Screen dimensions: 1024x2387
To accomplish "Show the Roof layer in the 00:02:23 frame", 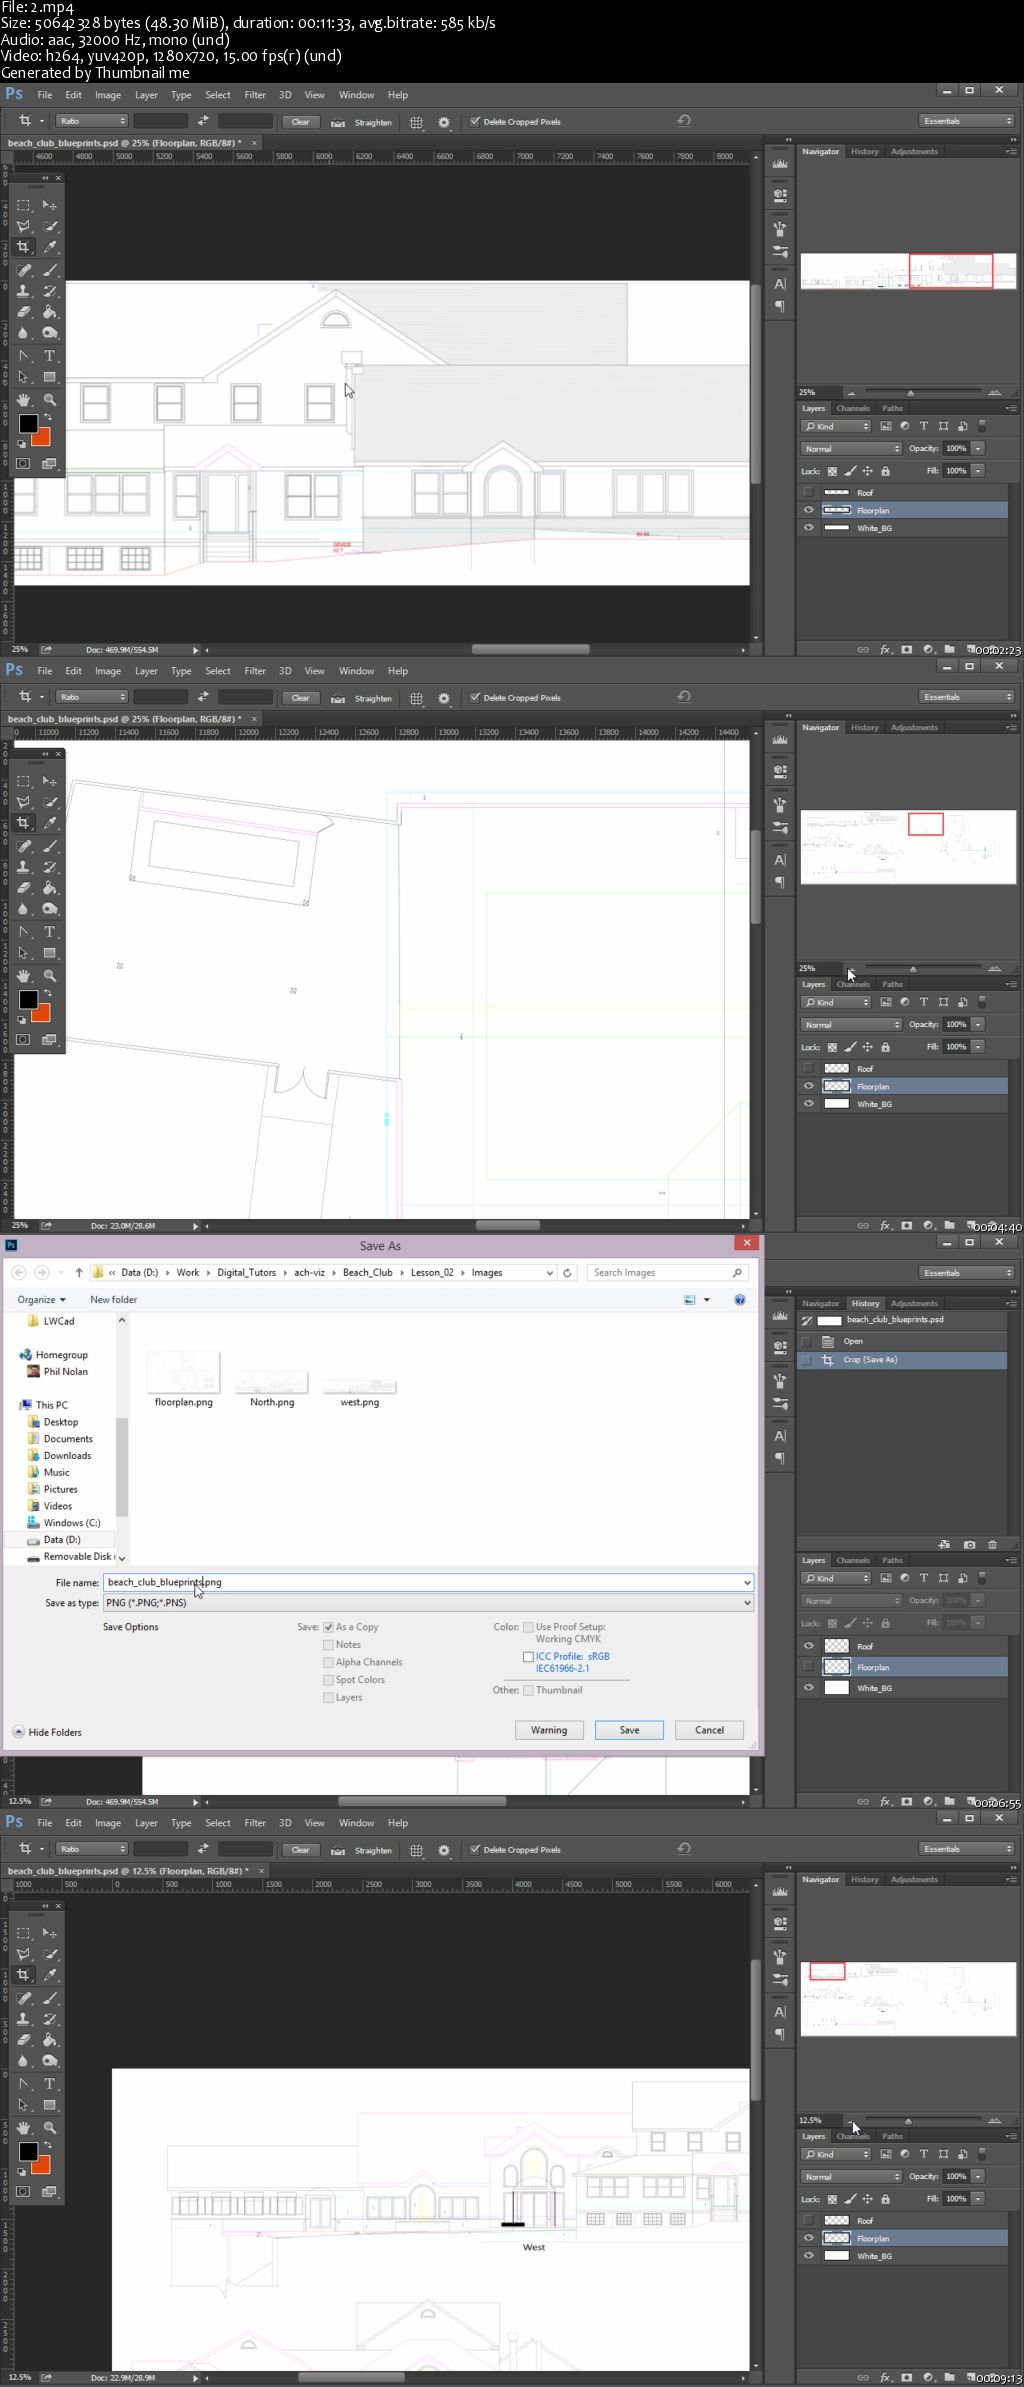I will [x=808, y=492].
